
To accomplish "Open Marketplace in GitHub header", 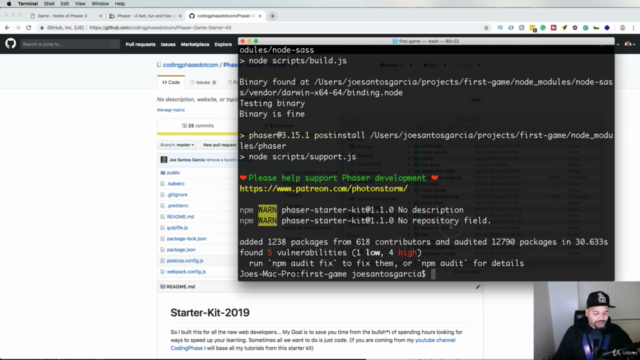I will pos(195,44).
